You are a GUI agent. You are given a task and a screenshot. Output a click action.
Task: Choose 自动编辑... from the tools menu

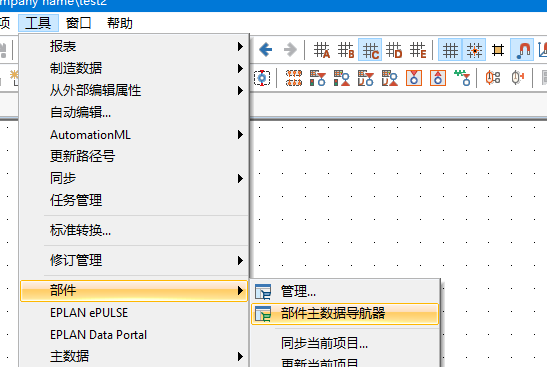pos(134,113)
